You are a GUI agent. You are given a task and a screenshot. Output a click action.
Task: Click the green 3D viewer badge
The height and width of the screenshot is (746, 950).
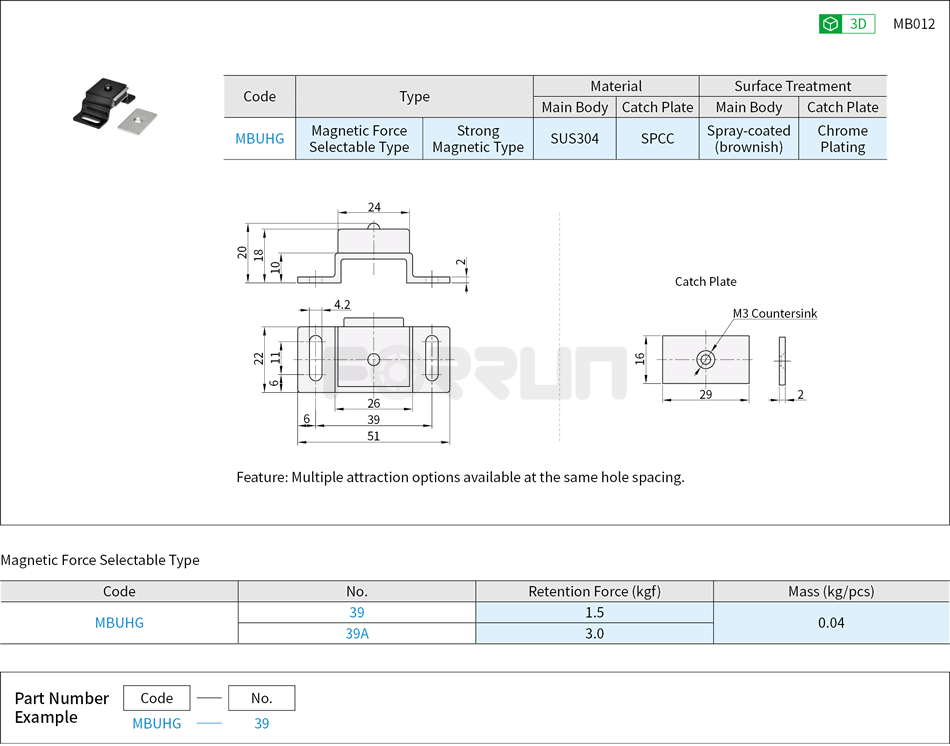[x=847, y=23]
